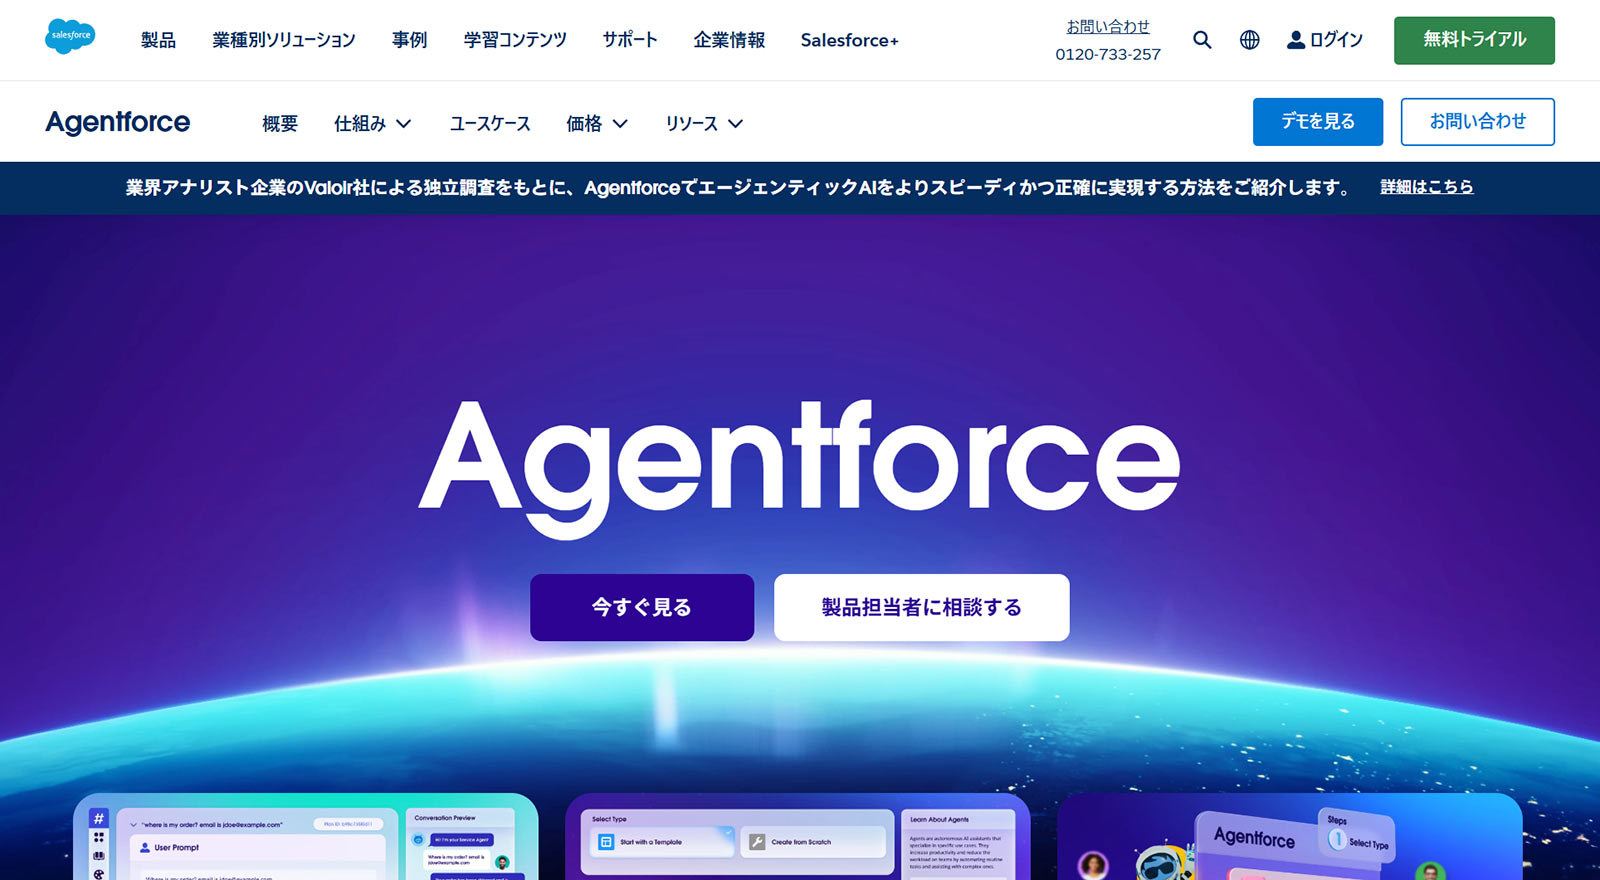The image size is (1600, 880).
Task: Follow the 詳細はこちら banner link
Action: coord(1427,187)
